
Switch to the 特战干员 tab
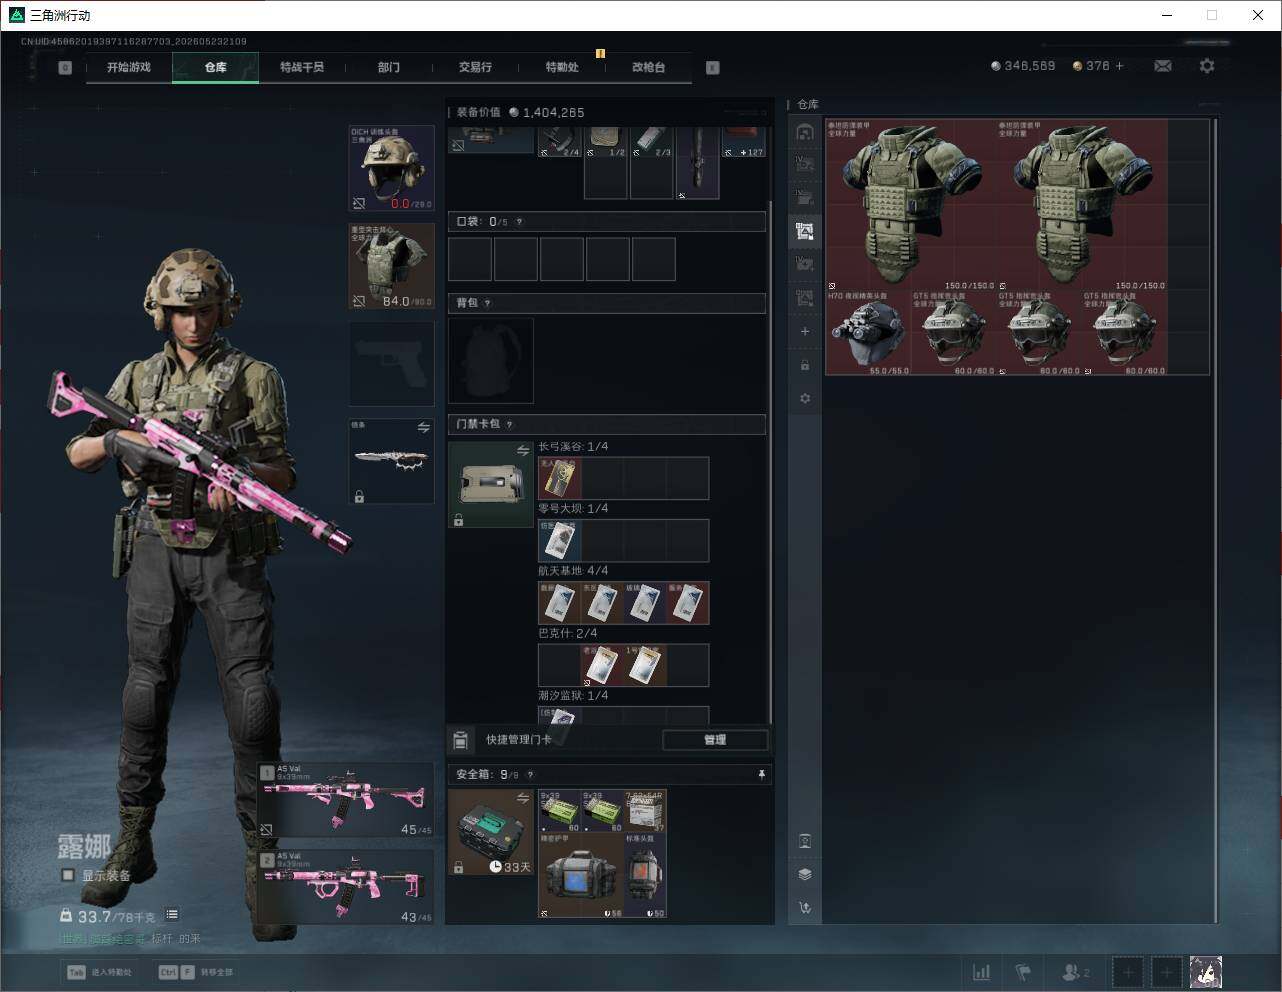click(302, 67)
